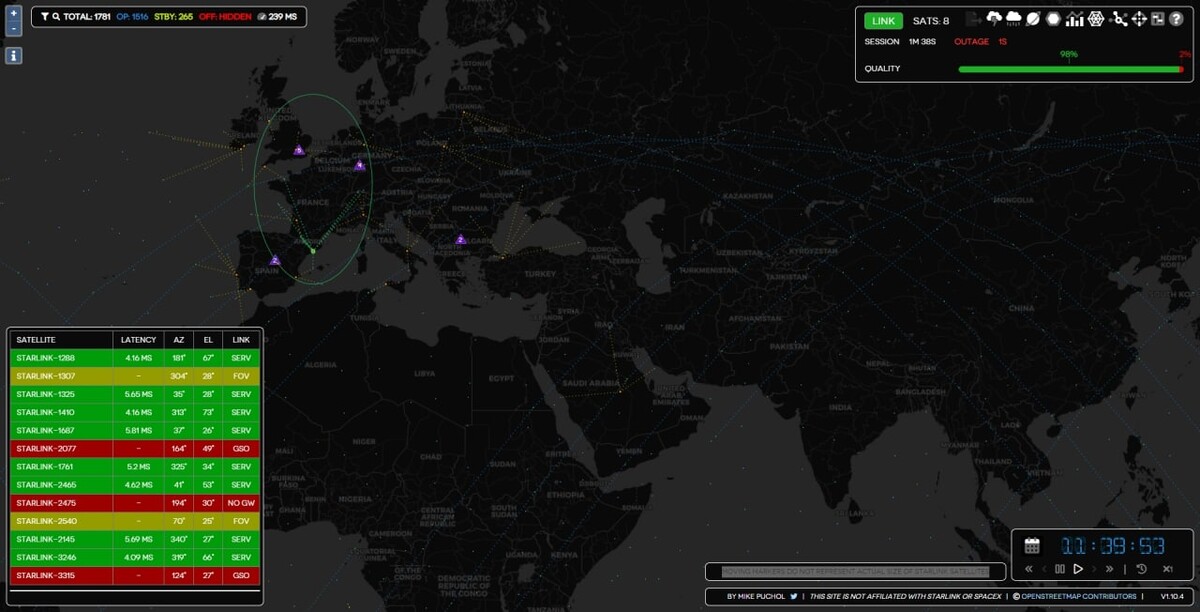Screen dimensions: 1200x612
Task: Select the STARLINK-1288 row
Action: click(135, 357)
